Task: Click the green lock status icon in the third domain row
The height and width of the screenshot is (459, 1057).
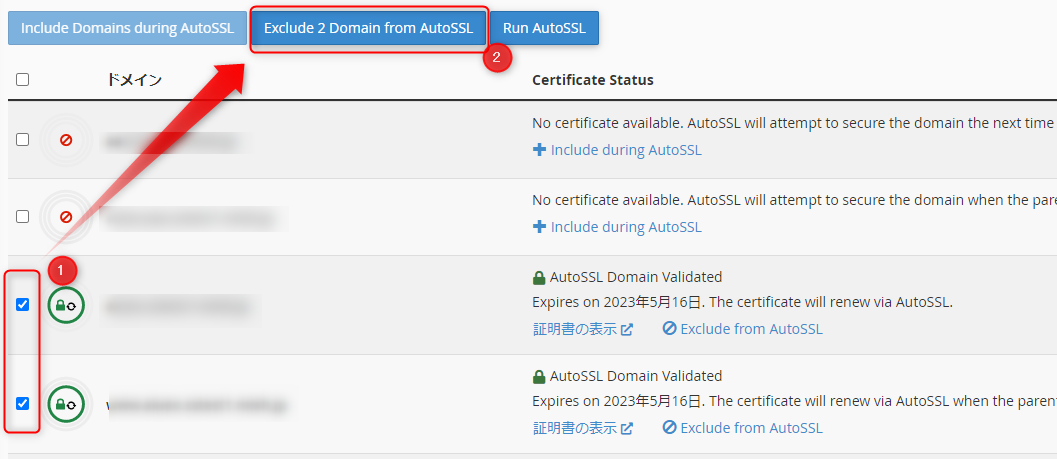Action: pos(66,305)
